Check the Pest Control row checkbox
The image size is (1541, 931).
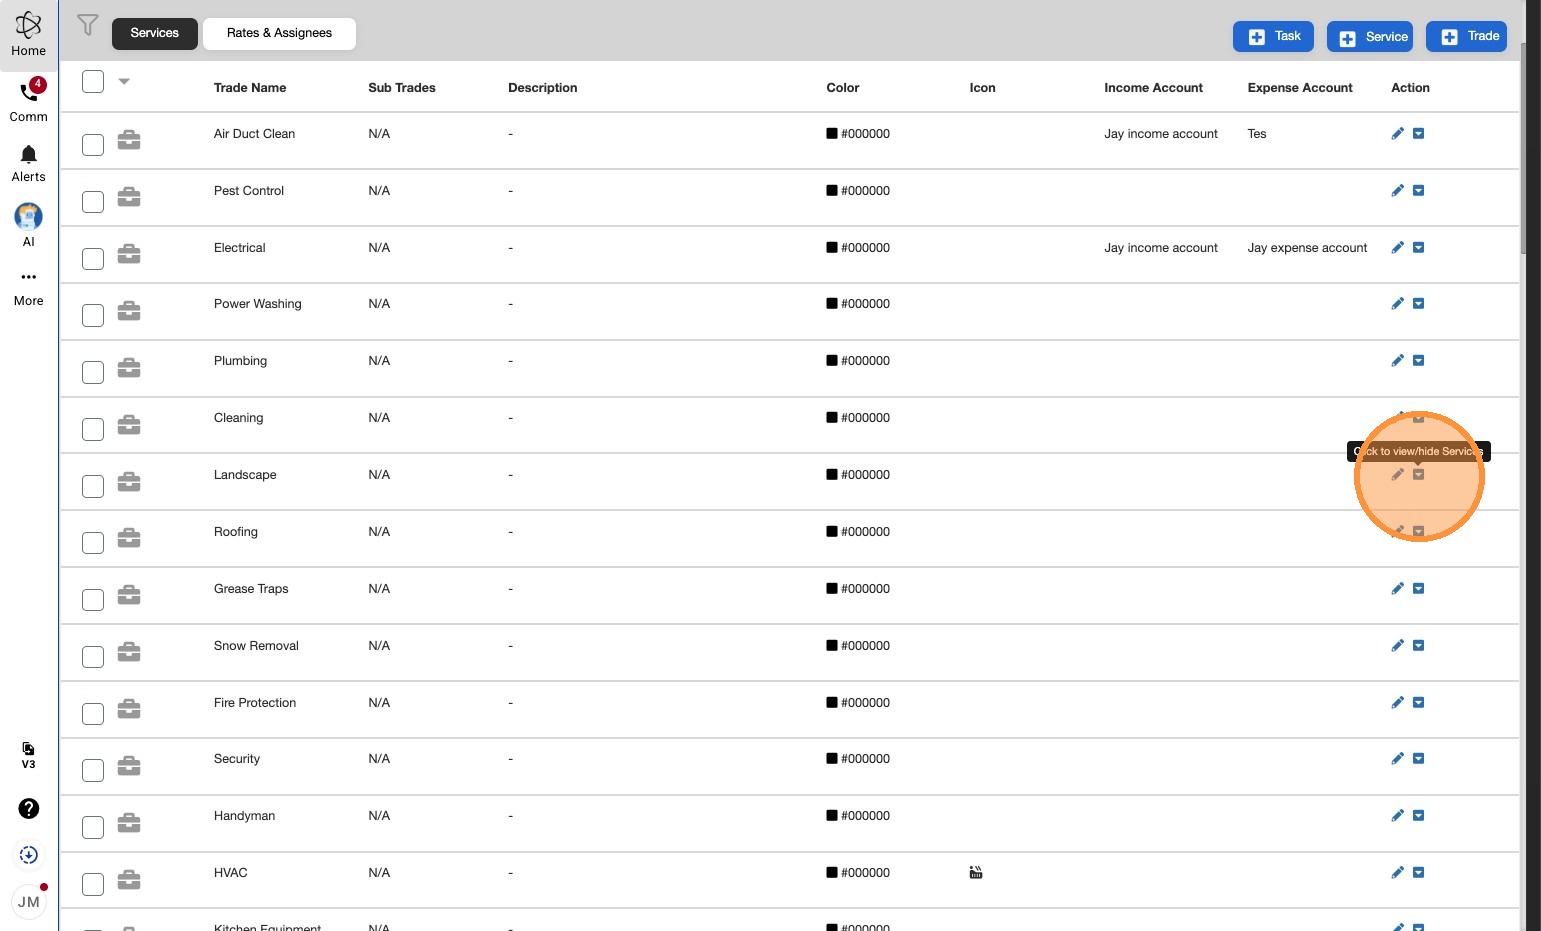[x=93, y=202]
